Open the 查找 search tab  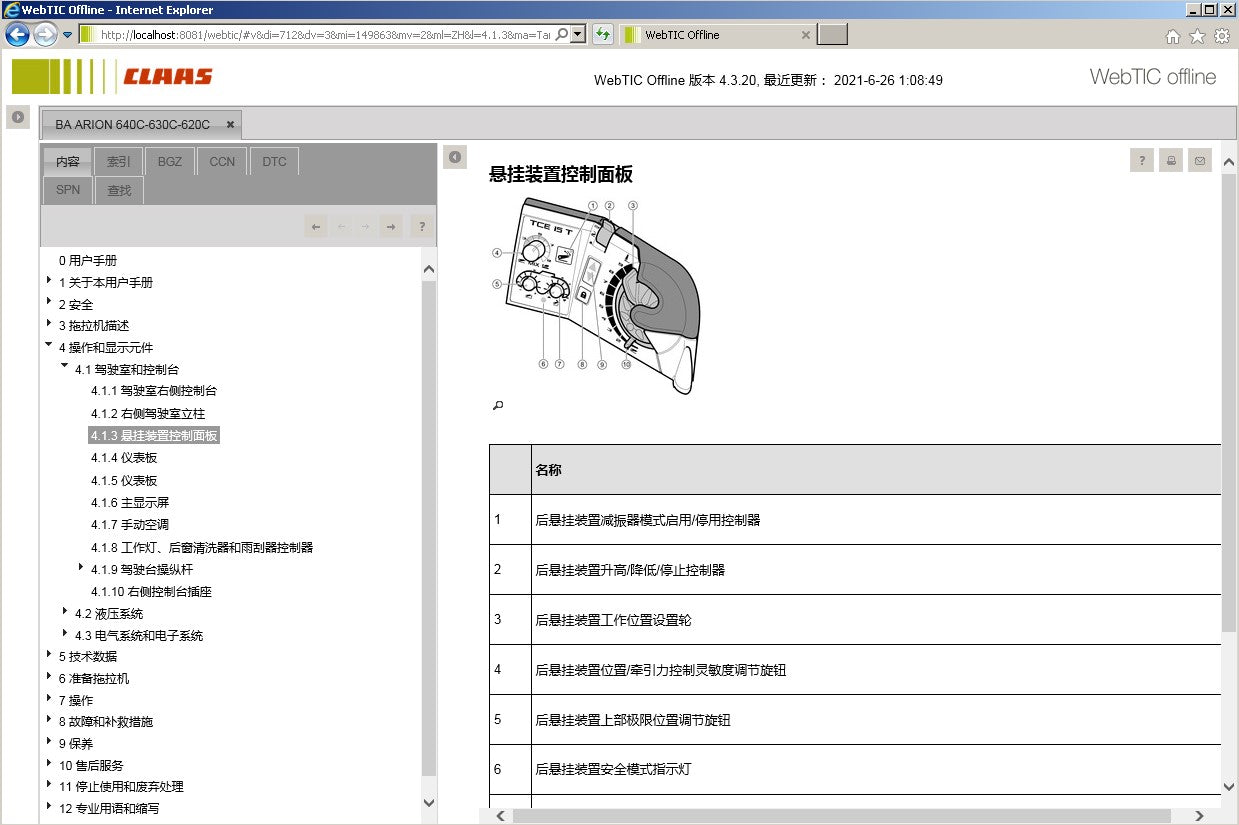119,189
